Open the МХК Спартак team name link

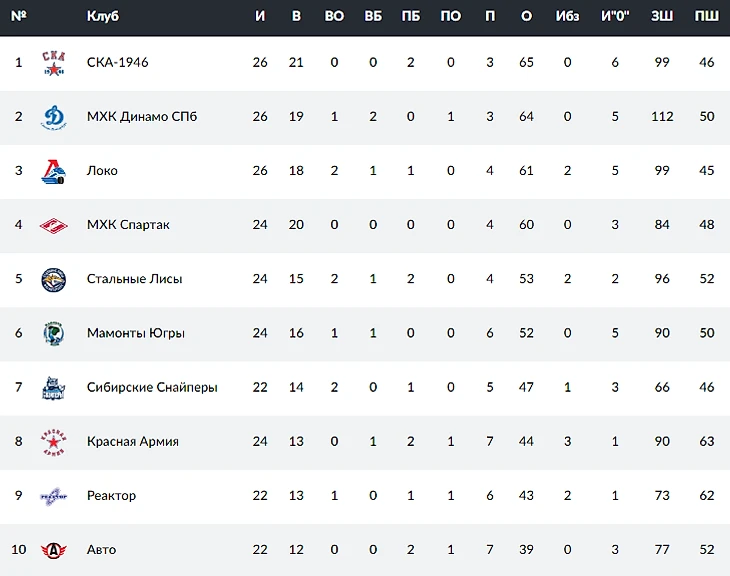[128, 225]
